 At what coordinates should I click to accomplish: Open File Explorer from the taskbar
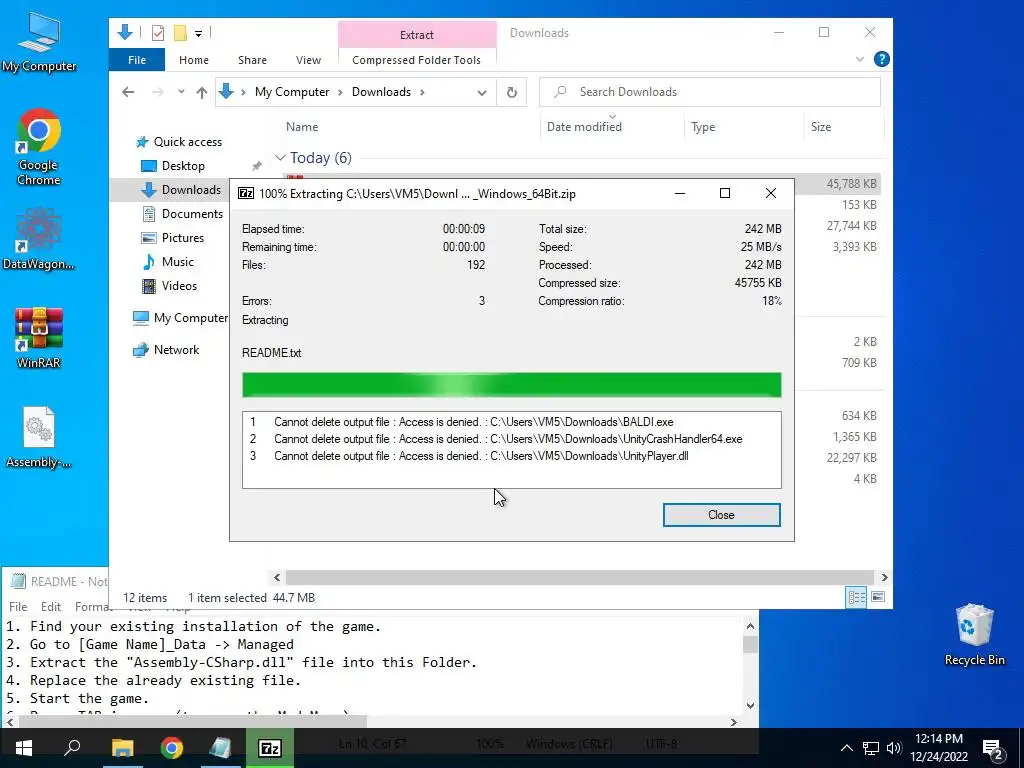tap(122, 748)
